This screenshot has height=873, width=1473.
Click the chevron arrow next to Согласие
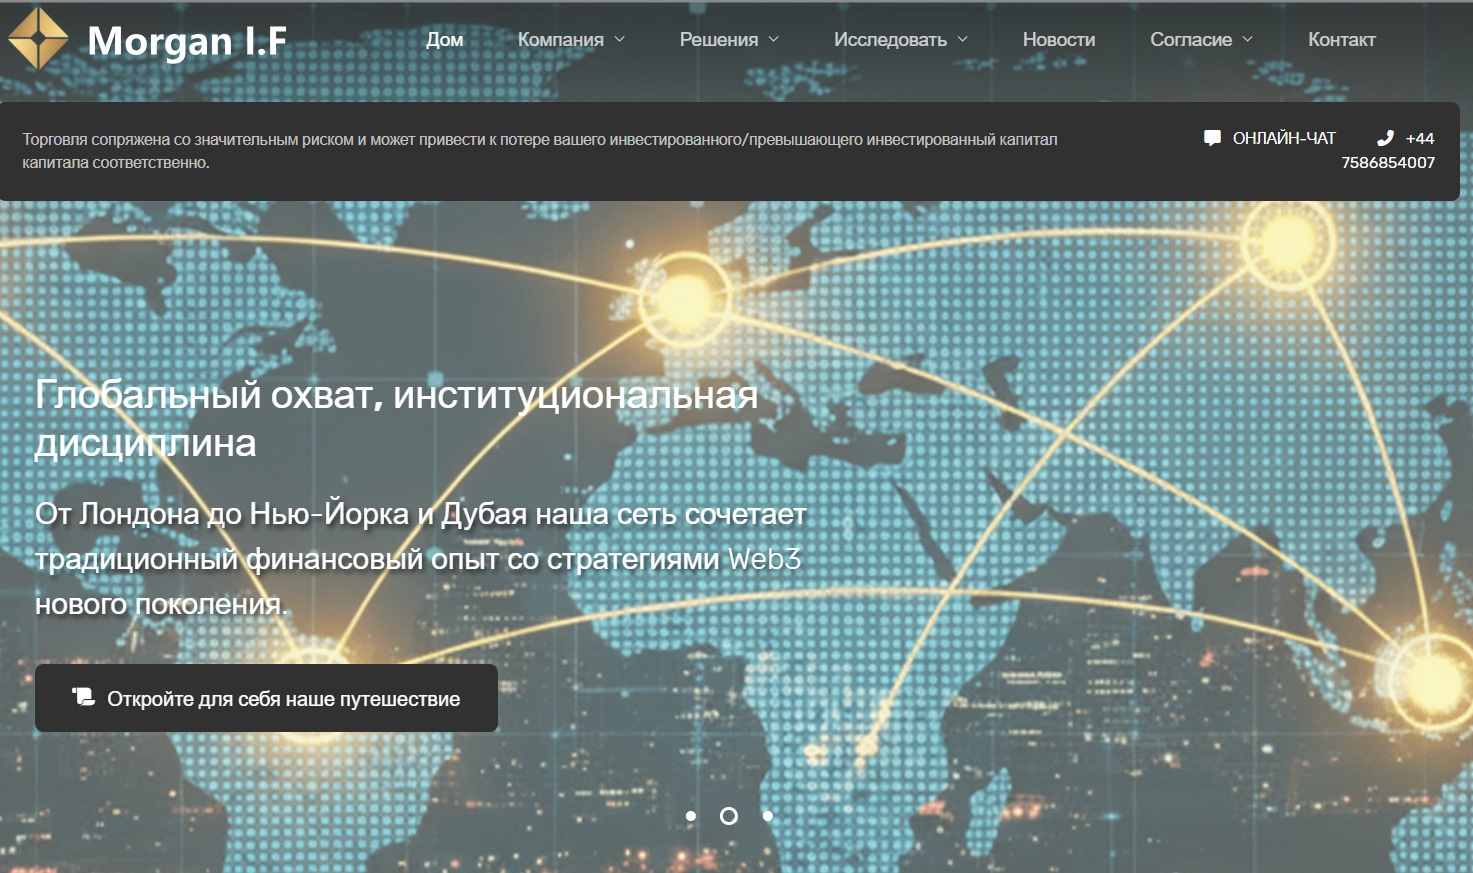click(x=1247, y=40)
